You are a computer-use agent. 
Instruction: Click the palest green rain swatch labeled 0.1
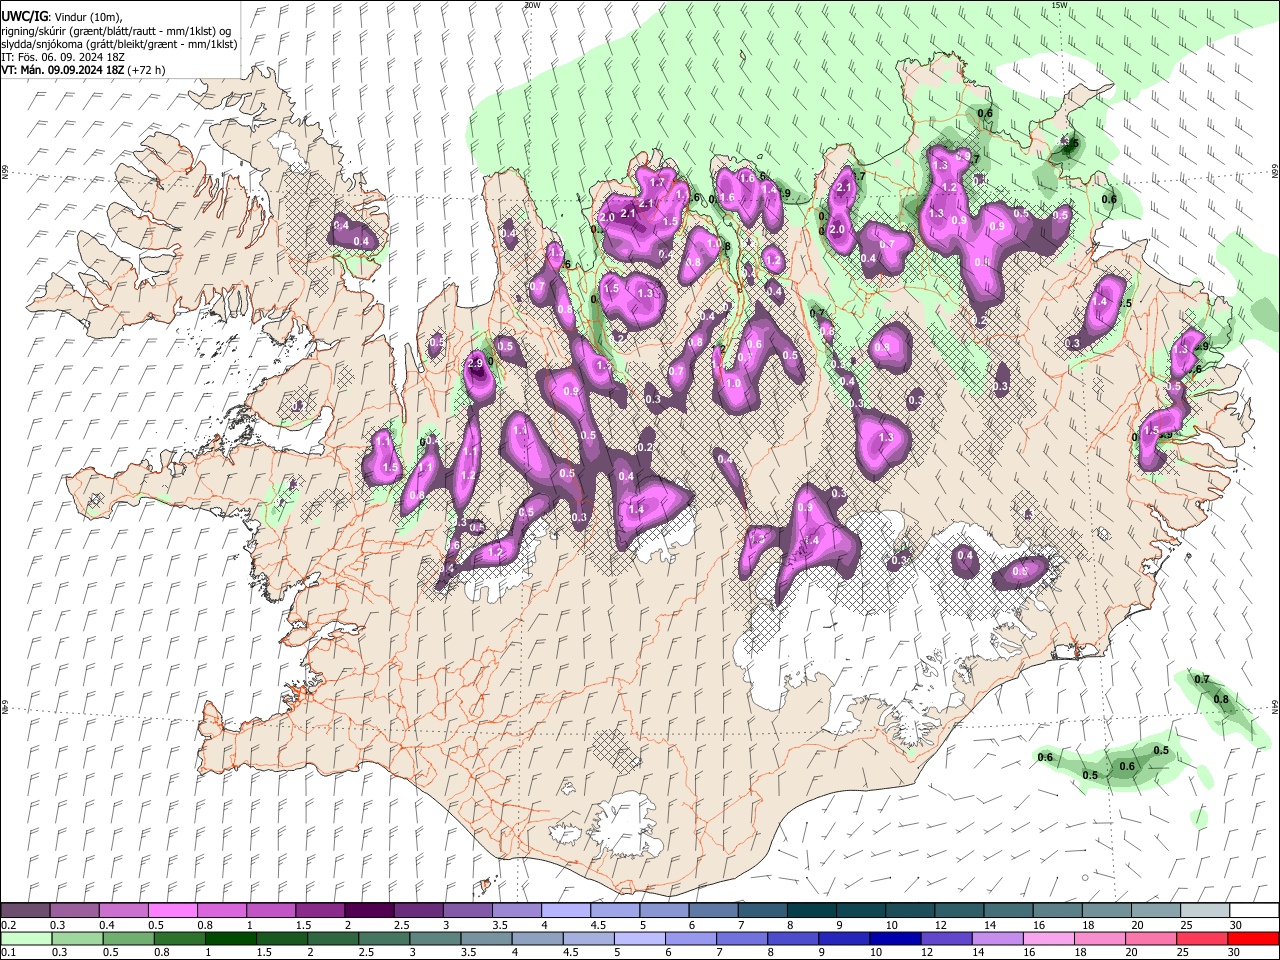pyautogui.click(x=26, y=939)
